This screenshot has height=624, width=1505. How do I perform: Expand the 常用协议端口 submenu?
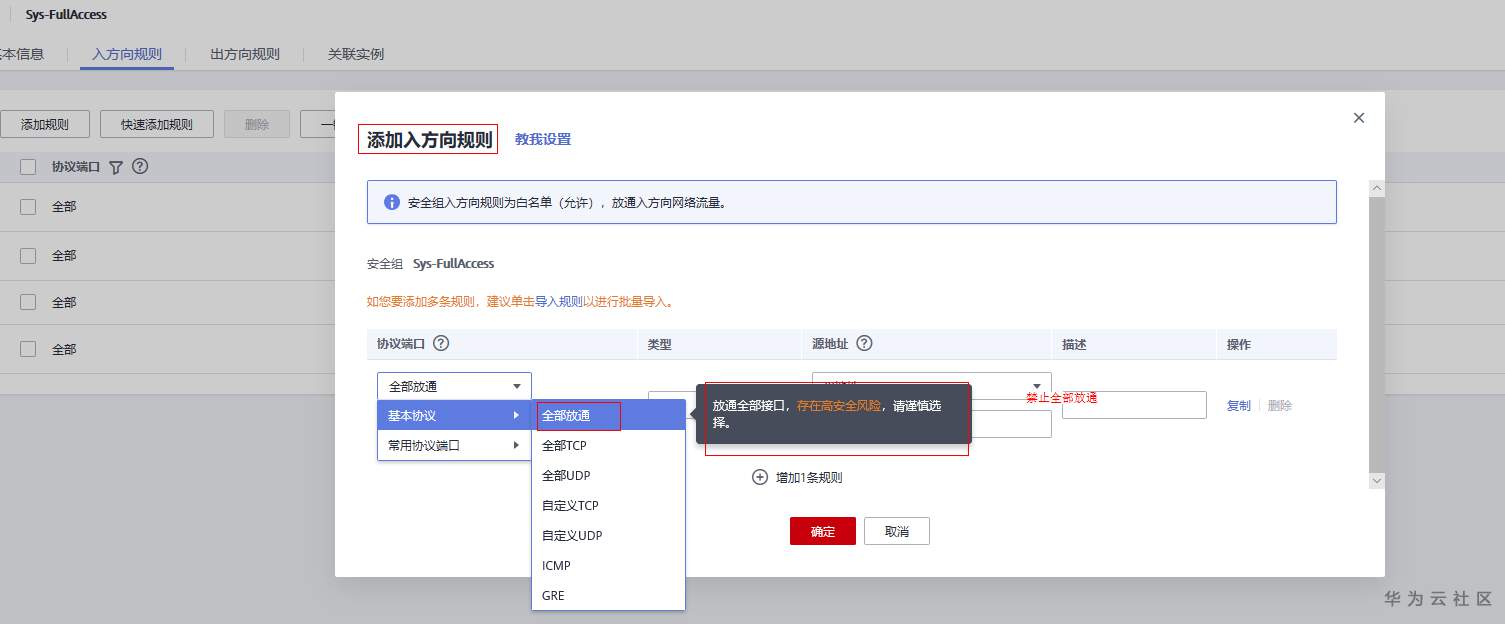454,445
